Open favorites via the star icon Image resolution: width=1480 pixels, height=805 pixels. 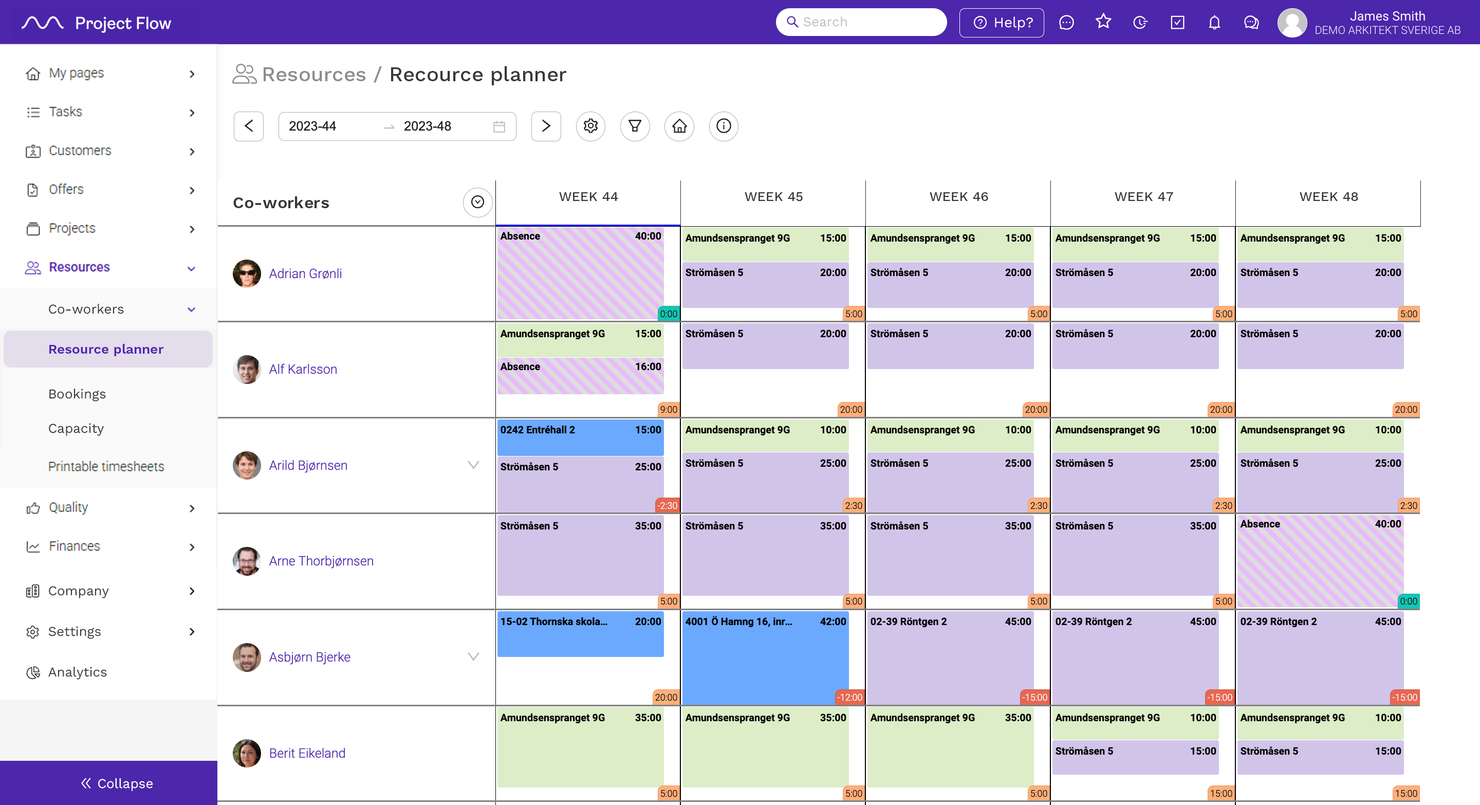pos(1103,21)
